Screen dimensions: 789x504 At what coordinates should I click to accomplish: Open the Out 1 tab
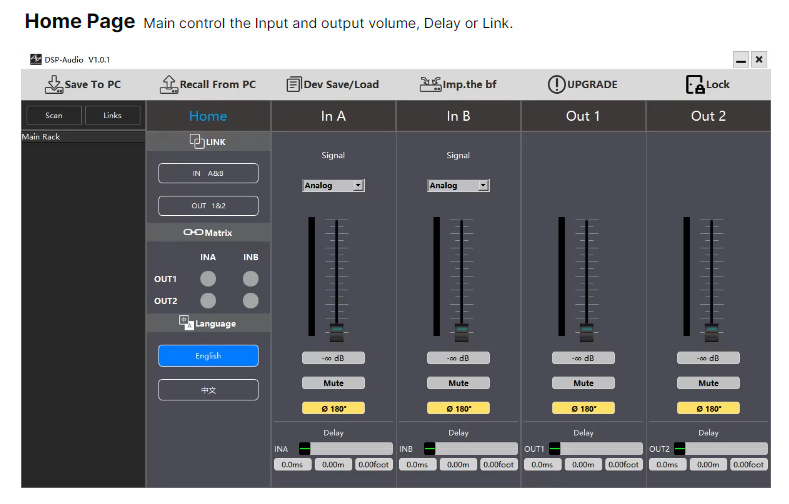point(583,116)
